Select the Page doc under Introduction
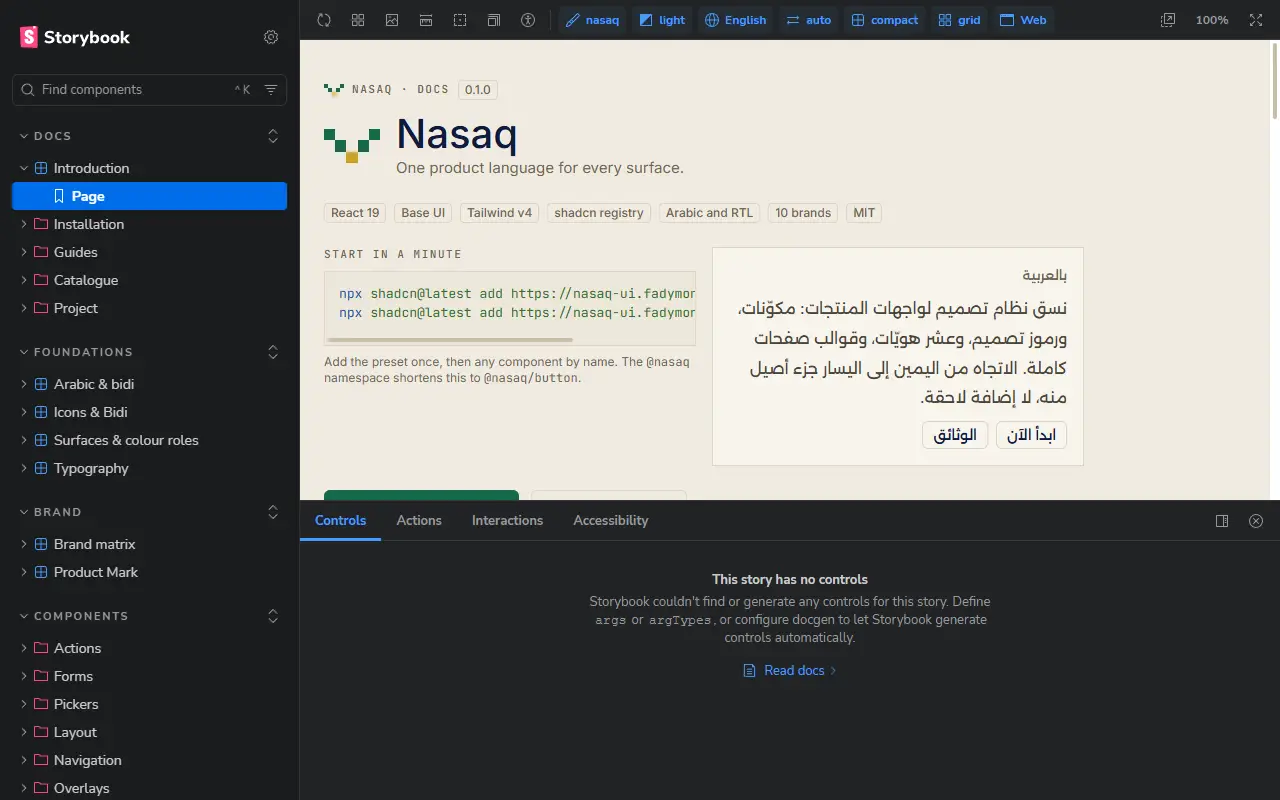This screenshot has height=800, width=1280. 150,196
